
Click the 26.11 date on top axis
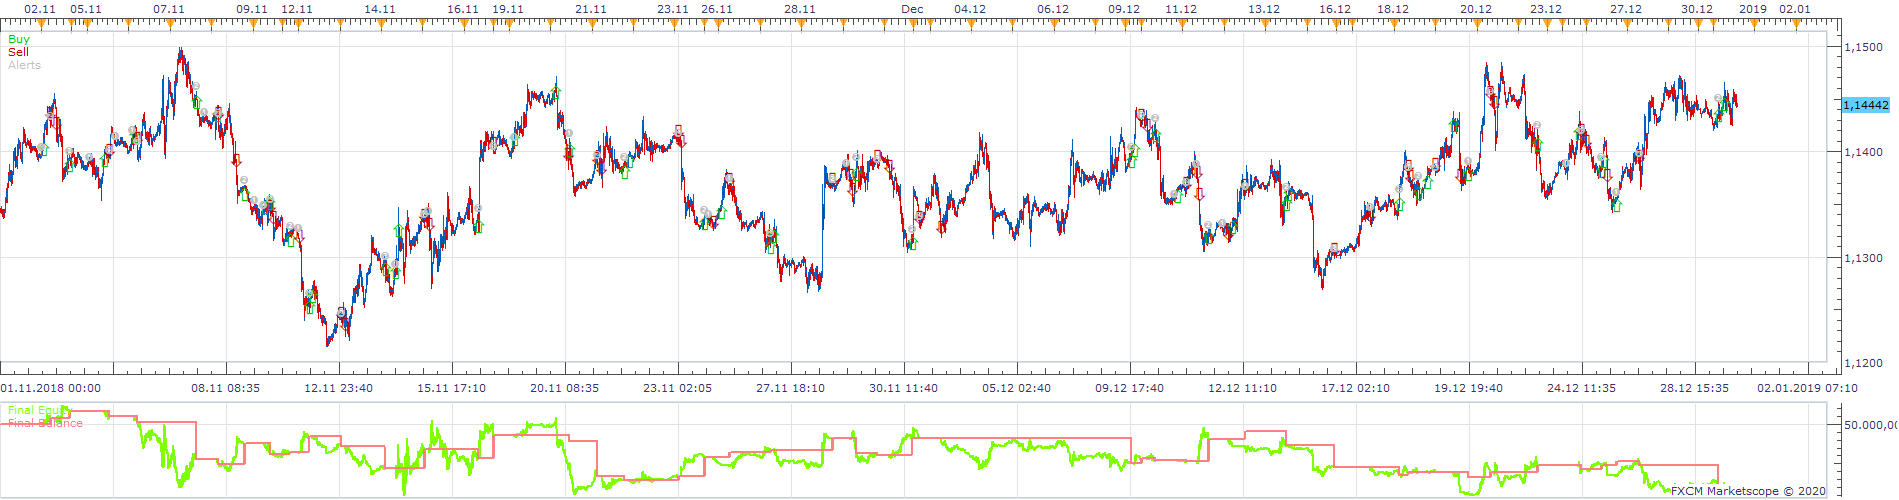click(717, 9)
